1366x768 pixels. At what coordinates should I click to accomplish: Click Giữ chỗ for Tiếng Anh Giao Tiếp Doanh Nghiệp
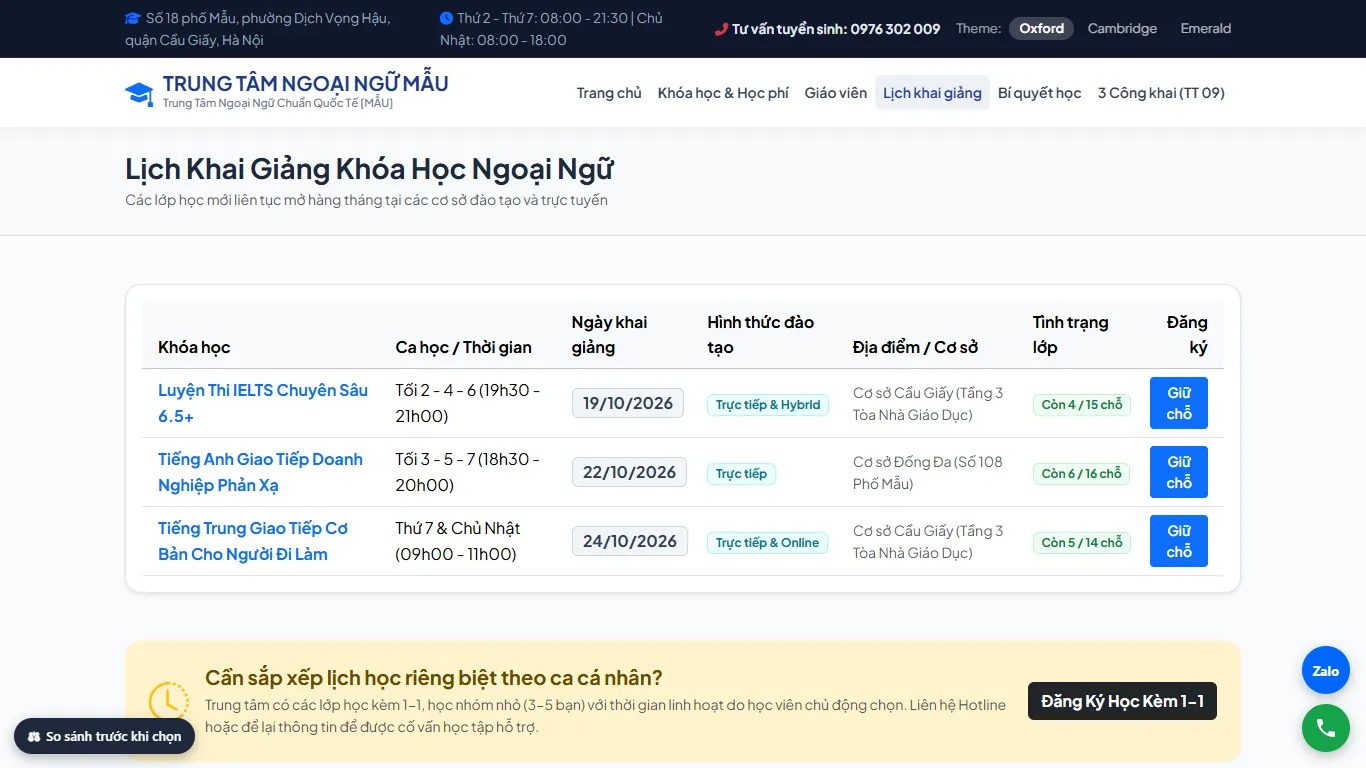[x=1179, y=472]
